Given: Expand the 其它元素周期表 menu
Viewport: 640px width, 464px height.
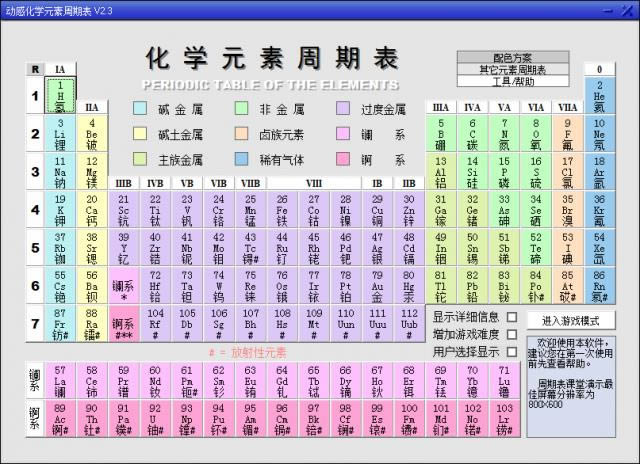Looking at the screenshot, I should pos(512,70).
